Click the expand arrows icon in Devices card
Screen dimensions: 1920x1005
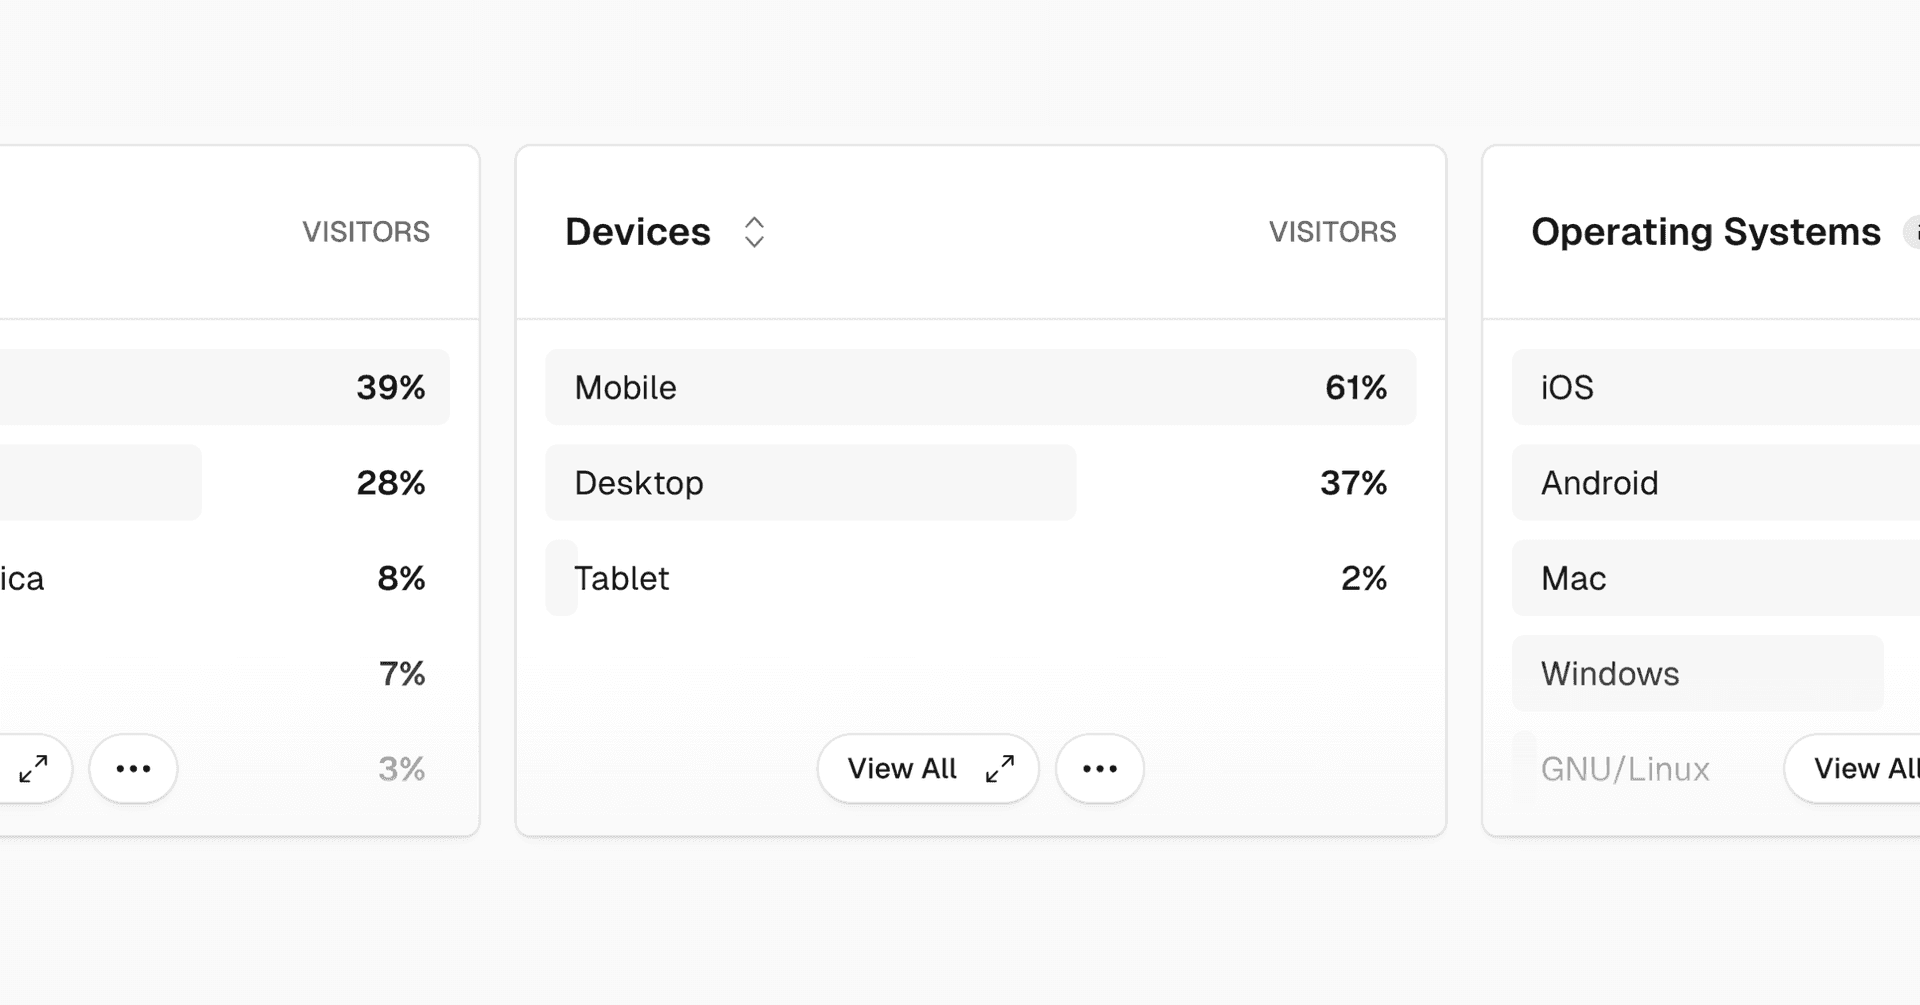point(999,769)
